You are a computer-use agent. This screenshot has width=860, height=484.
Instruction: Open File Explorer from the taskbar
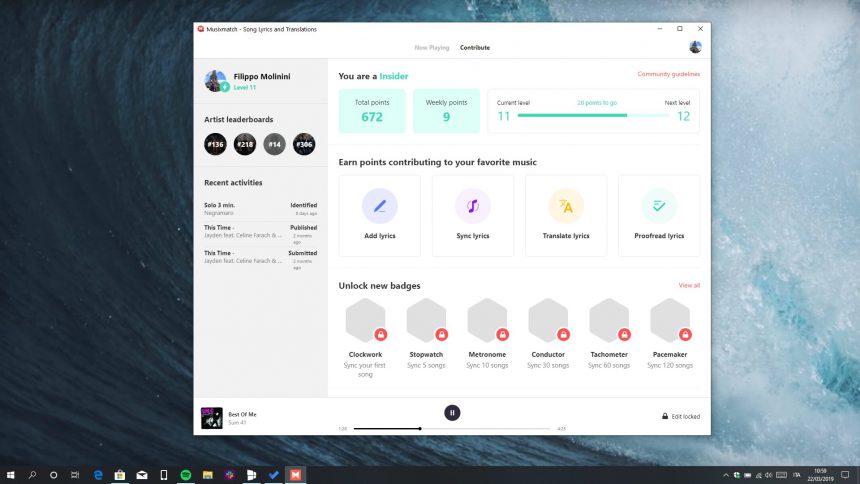pos(208,475)
